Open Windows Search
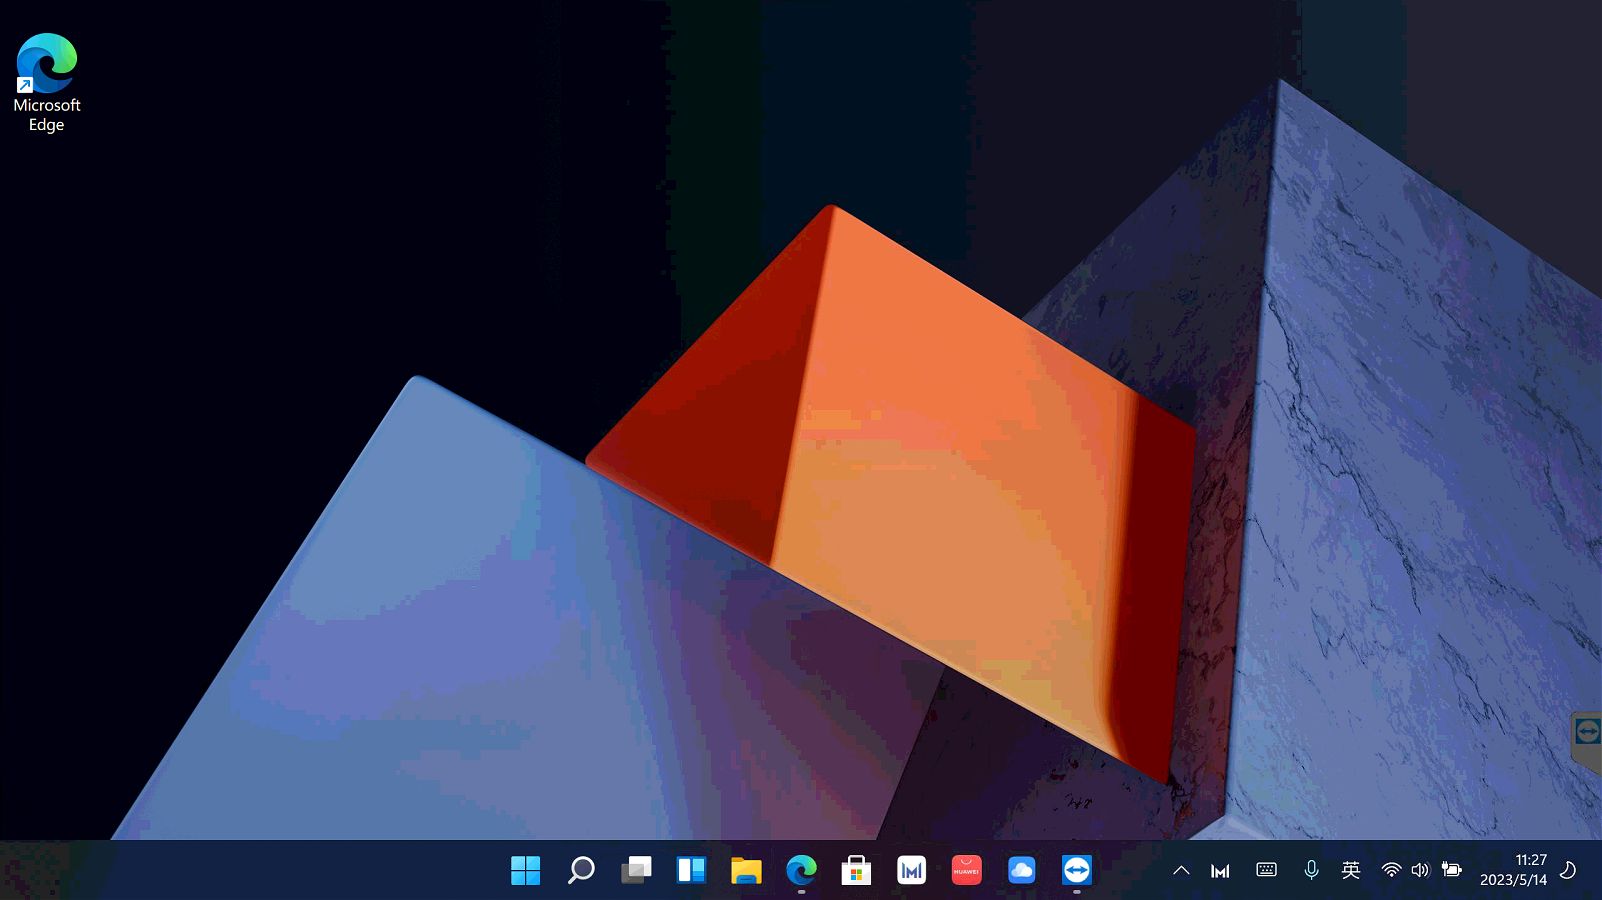Viewport: 1602px width, 900px height. 580,871
